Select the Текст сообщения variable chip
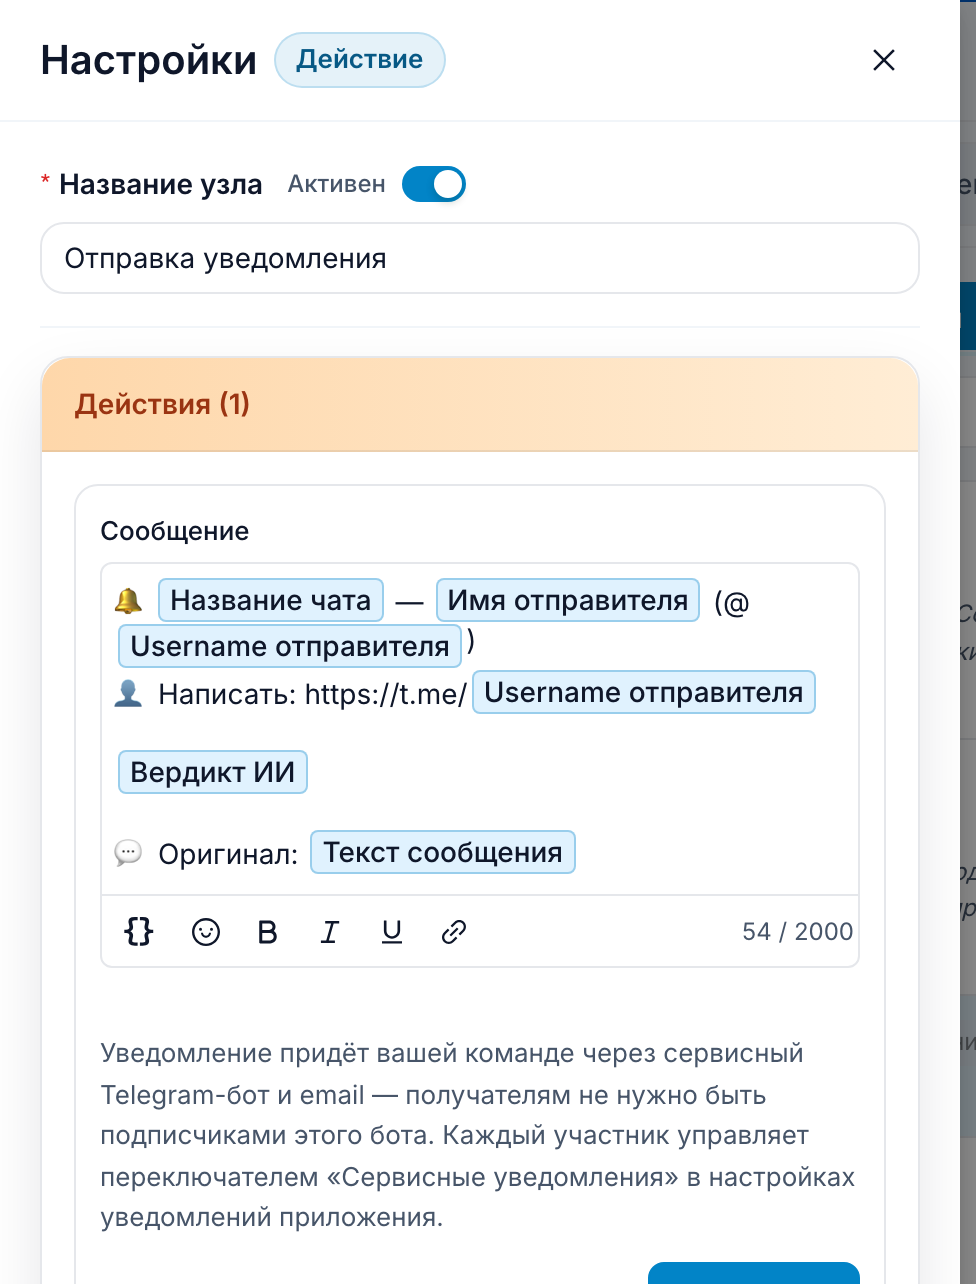Image resolution: width=976 pixels, height=1284 pixels. click(443, 852)
